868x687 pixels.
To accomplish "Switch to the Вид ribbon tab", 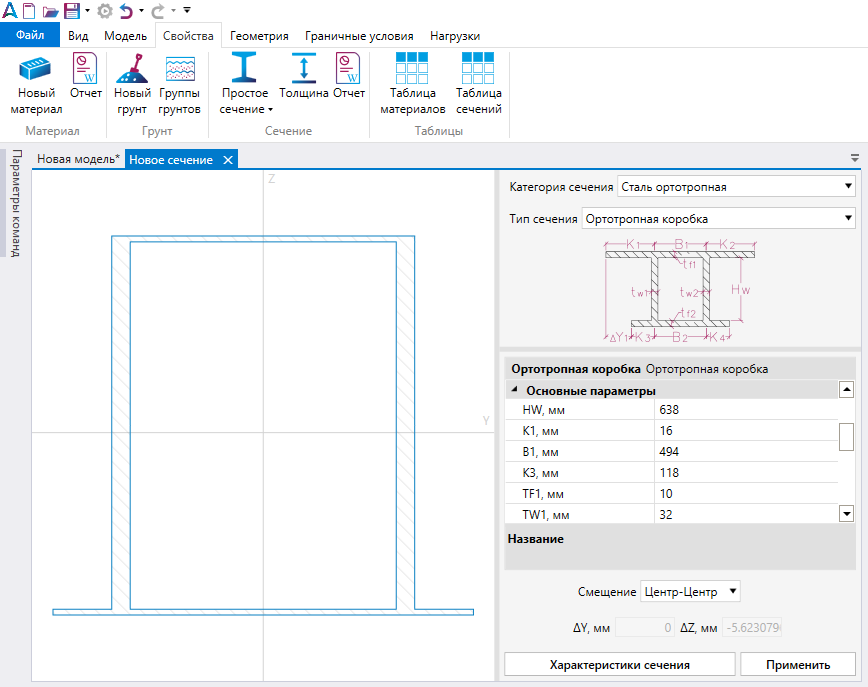I will pyautogui.click(x=78, y=36).
